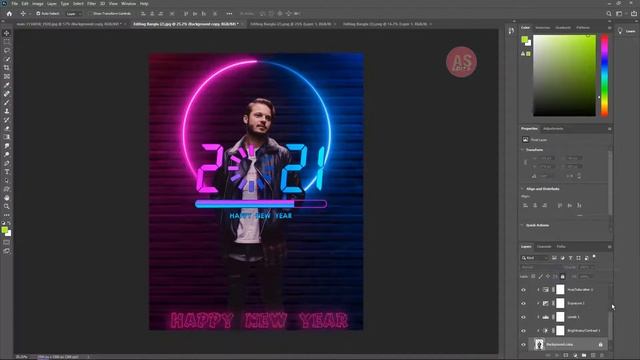
Task: Toggle the Auto-Select checkbox
Action: coord(38,13)
